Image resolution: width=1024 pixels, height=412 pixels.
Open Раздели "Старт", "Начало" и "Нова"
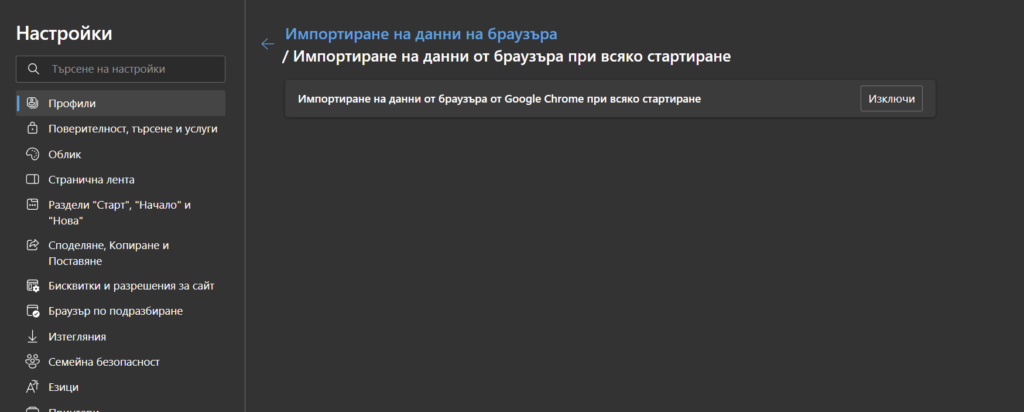point(121,213)
